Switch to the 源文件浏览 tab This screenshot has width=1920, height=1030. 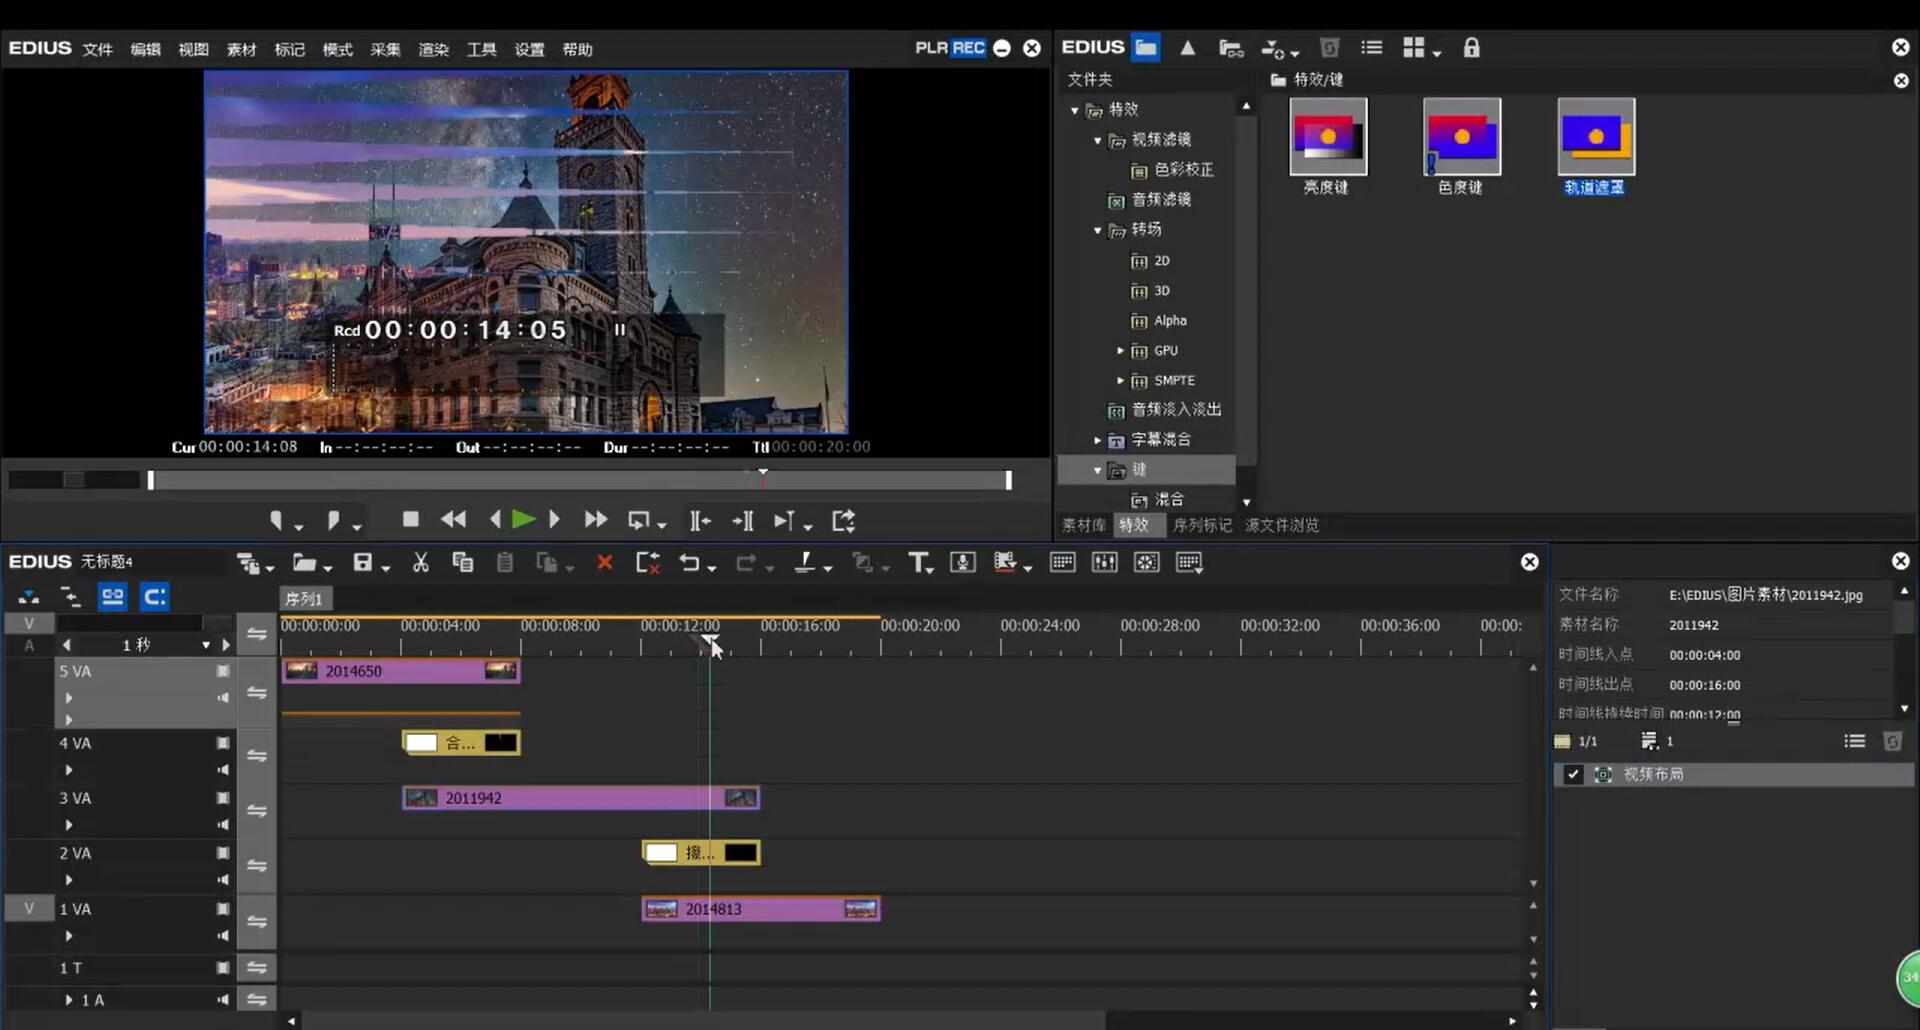(1282, 525)
